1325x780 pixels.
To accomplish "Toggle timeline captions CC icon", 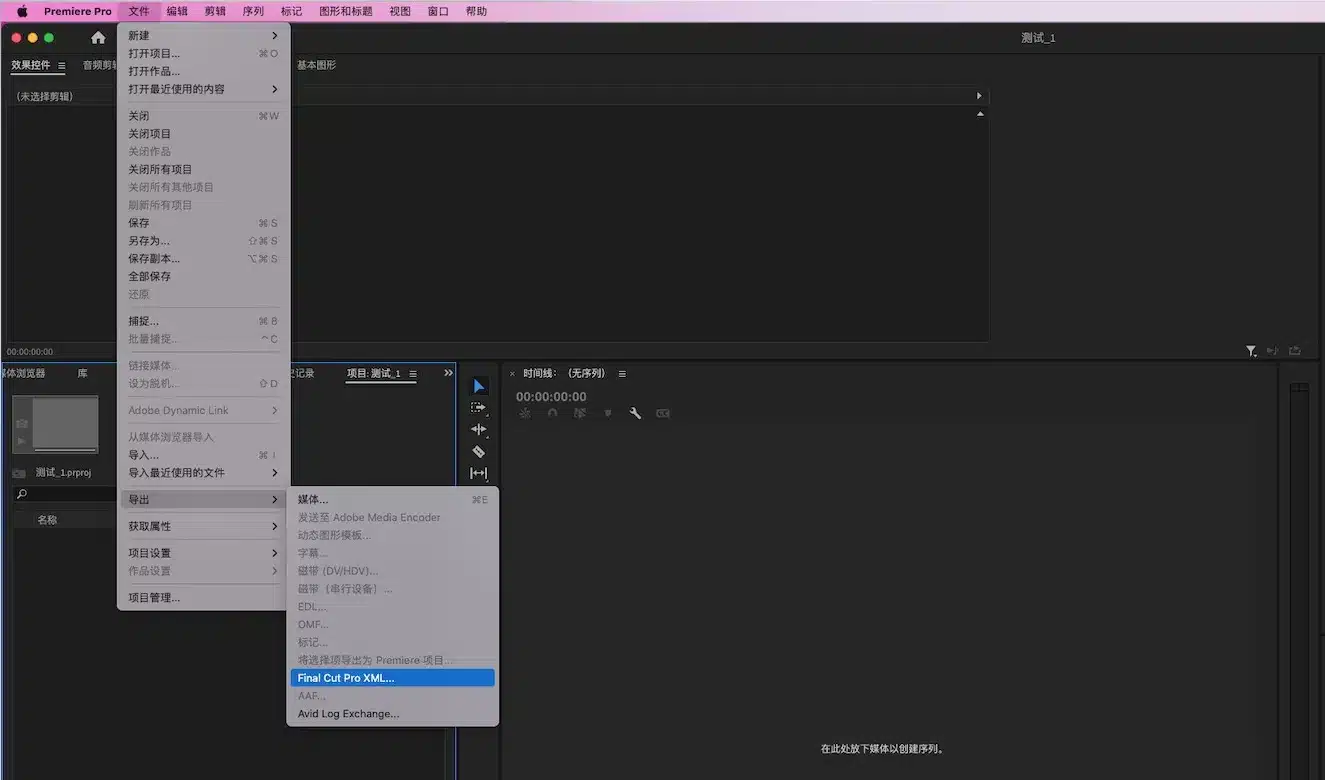I will click(662, 413).
